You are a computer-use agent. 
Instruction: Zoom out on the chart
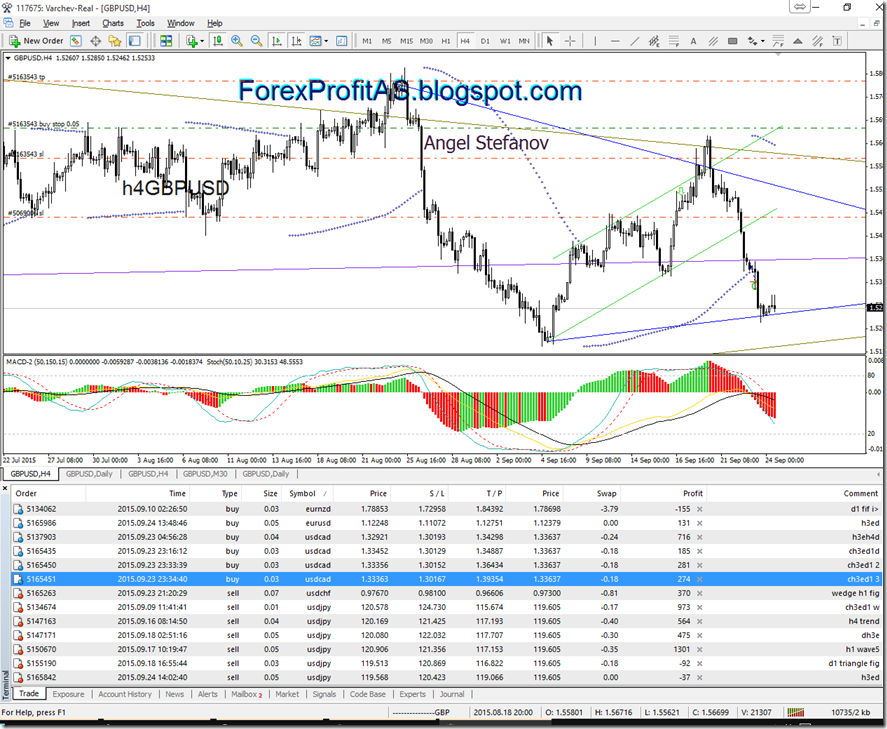pyautogui.click(x=256, y=41)
